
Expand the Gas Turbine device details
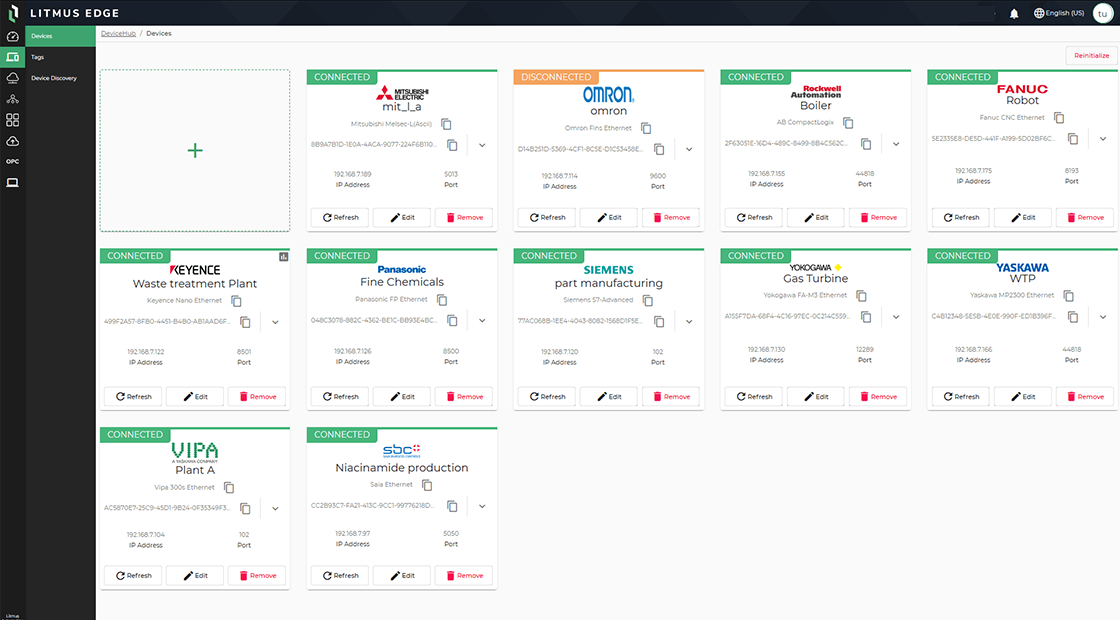896,316
